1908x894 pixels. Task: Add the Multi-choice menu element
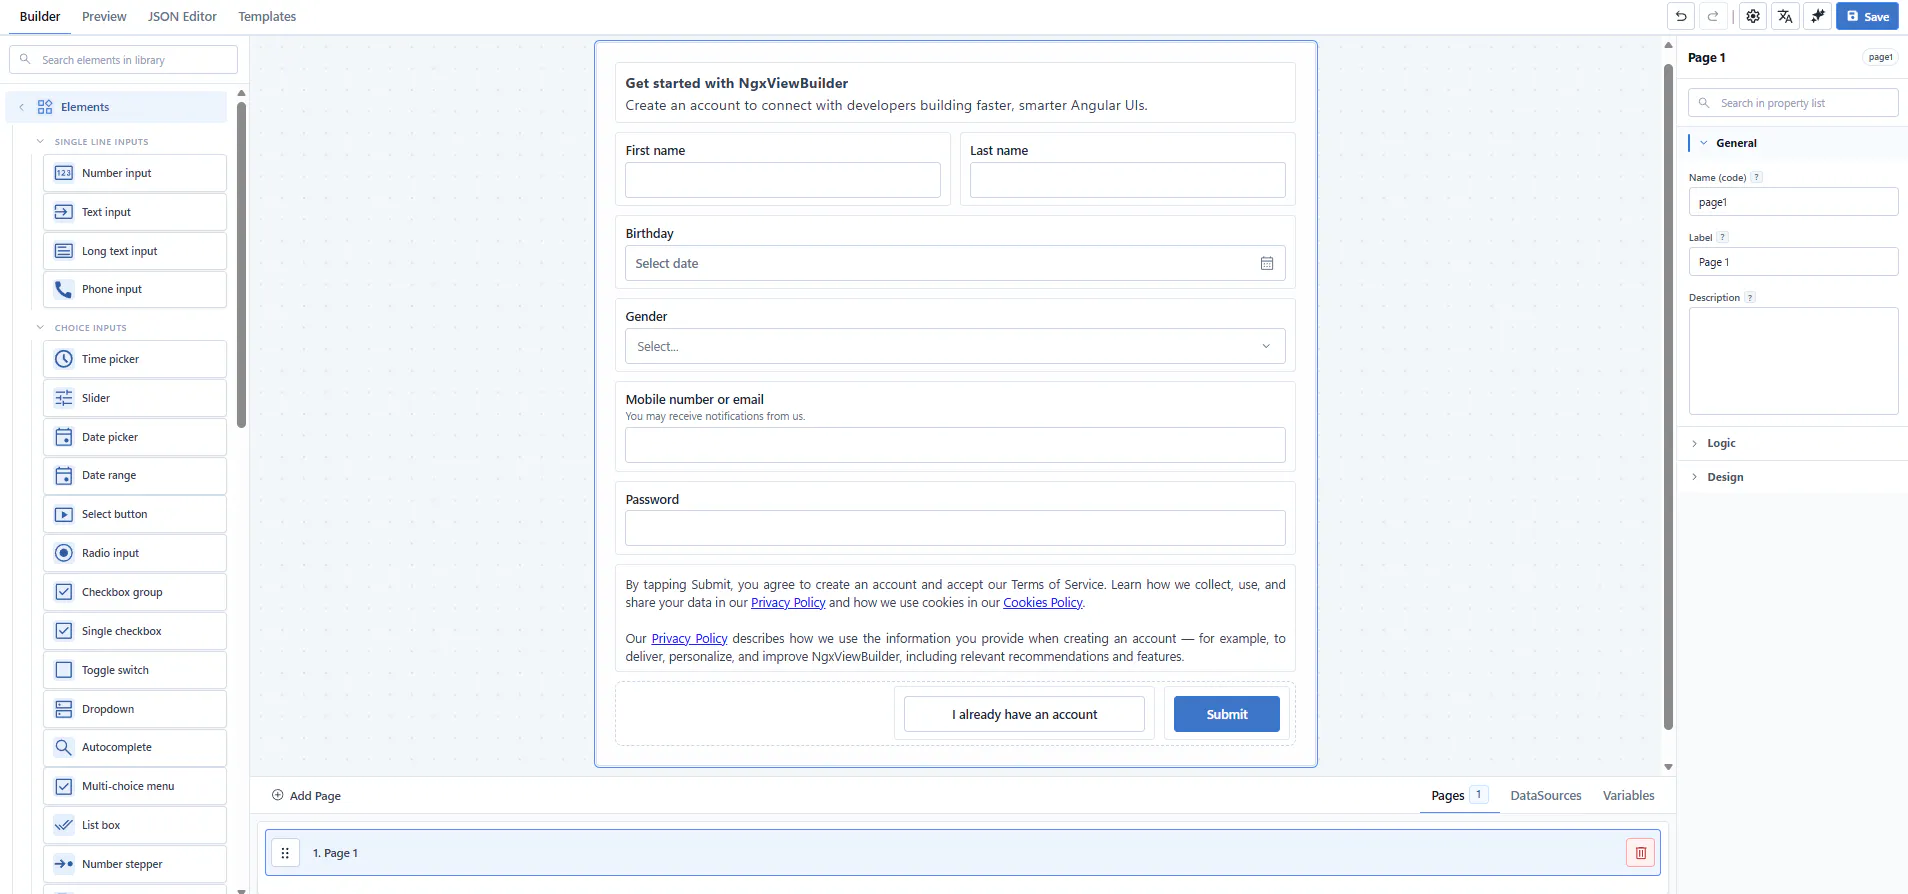pos(135,786)
